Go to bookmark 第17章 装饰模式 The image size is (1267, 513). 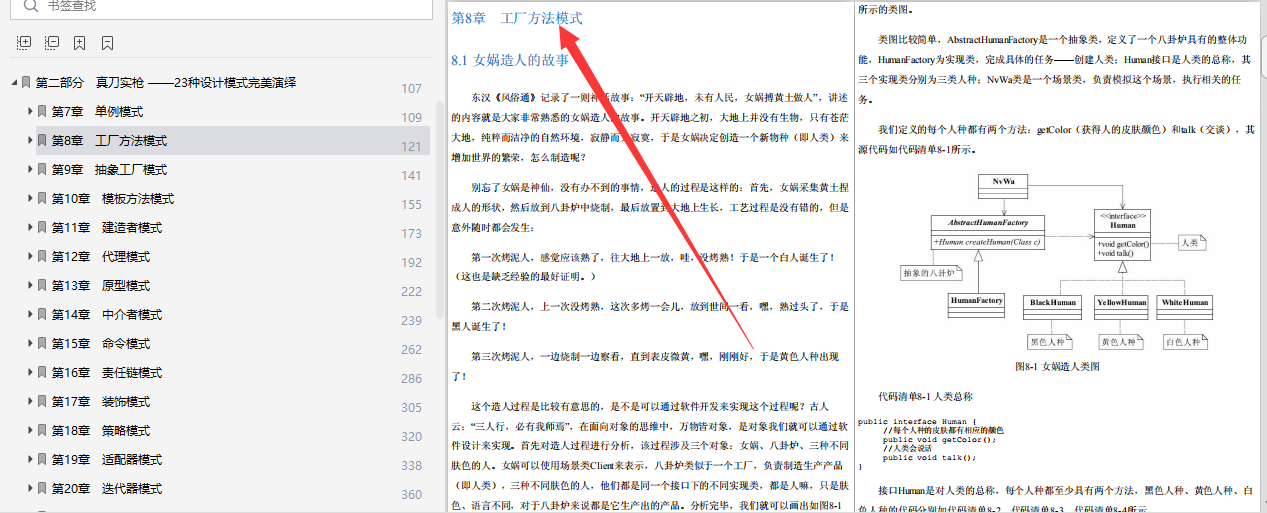101,402
